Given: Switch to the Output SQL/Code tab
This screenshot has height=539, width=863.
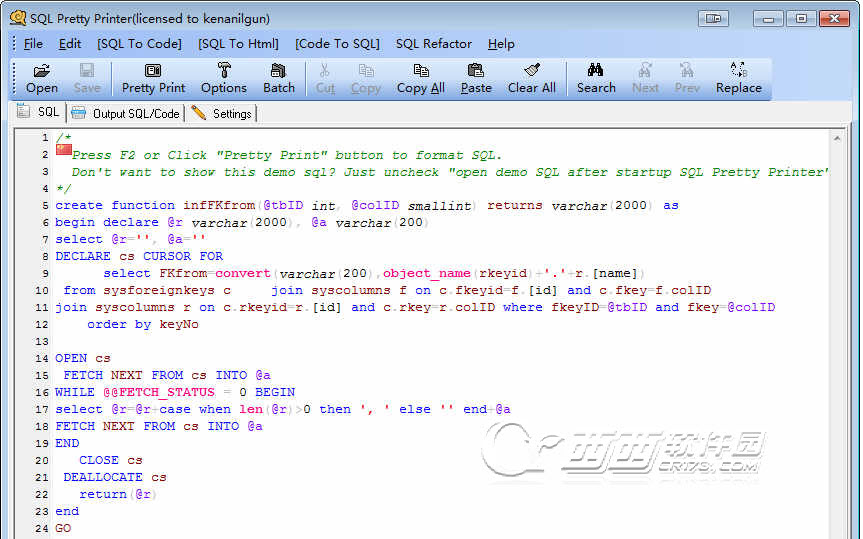Looking at the screenshot, I should point(125,113).
